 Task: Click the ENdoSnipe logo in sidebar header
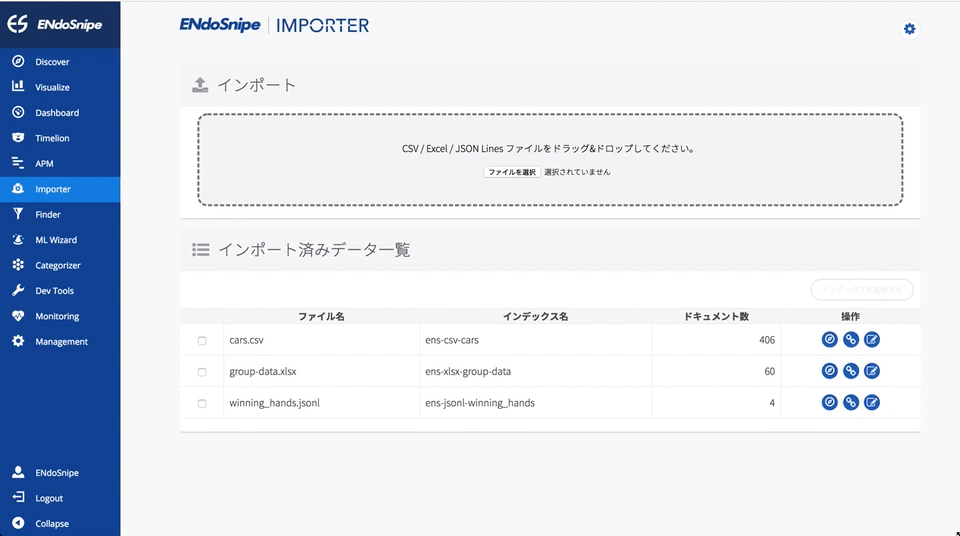55,24
